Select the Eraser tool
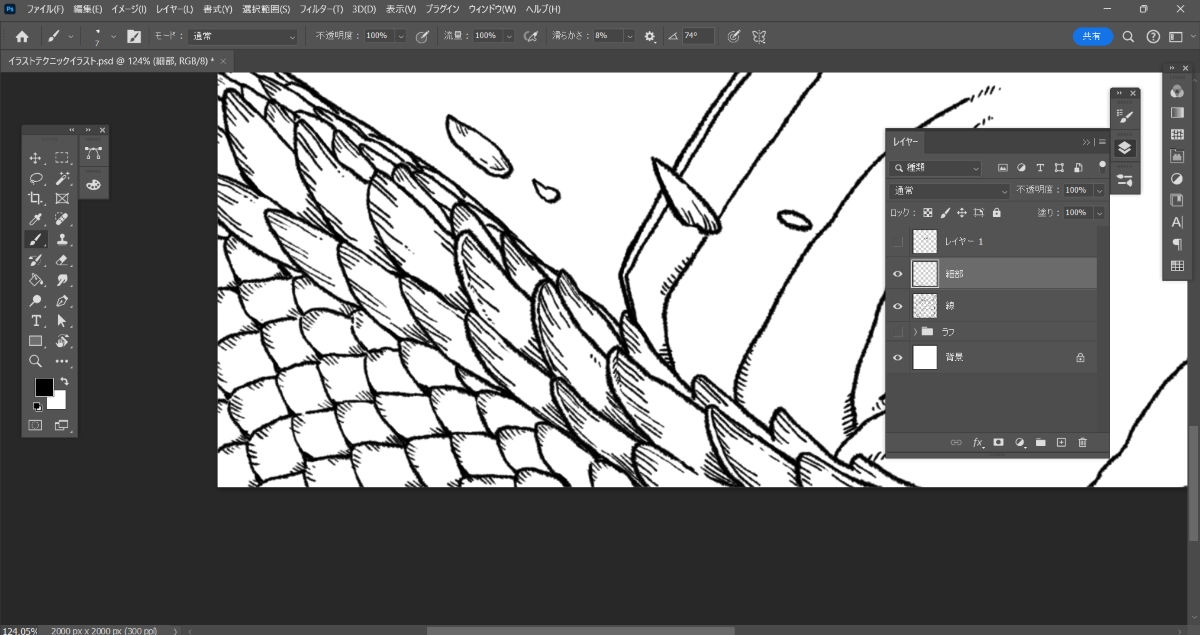 [x=62, y=260]
